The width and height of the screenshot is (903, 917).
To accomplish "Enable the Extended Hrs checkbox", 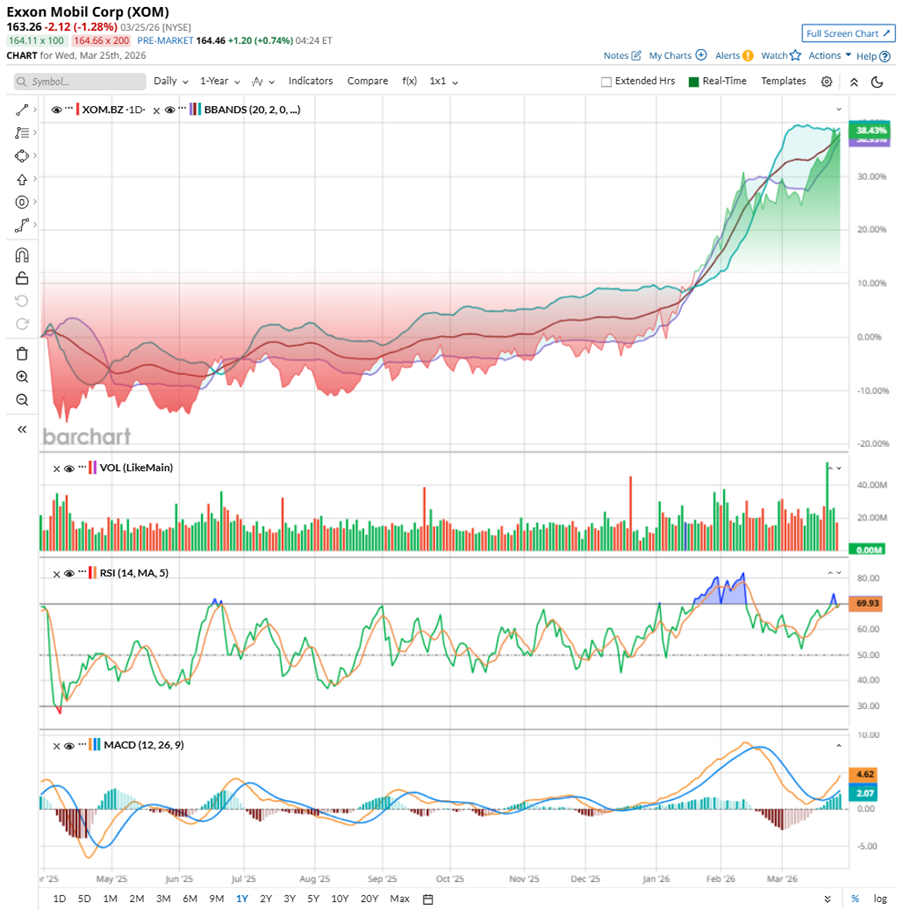I will (606, 82).
